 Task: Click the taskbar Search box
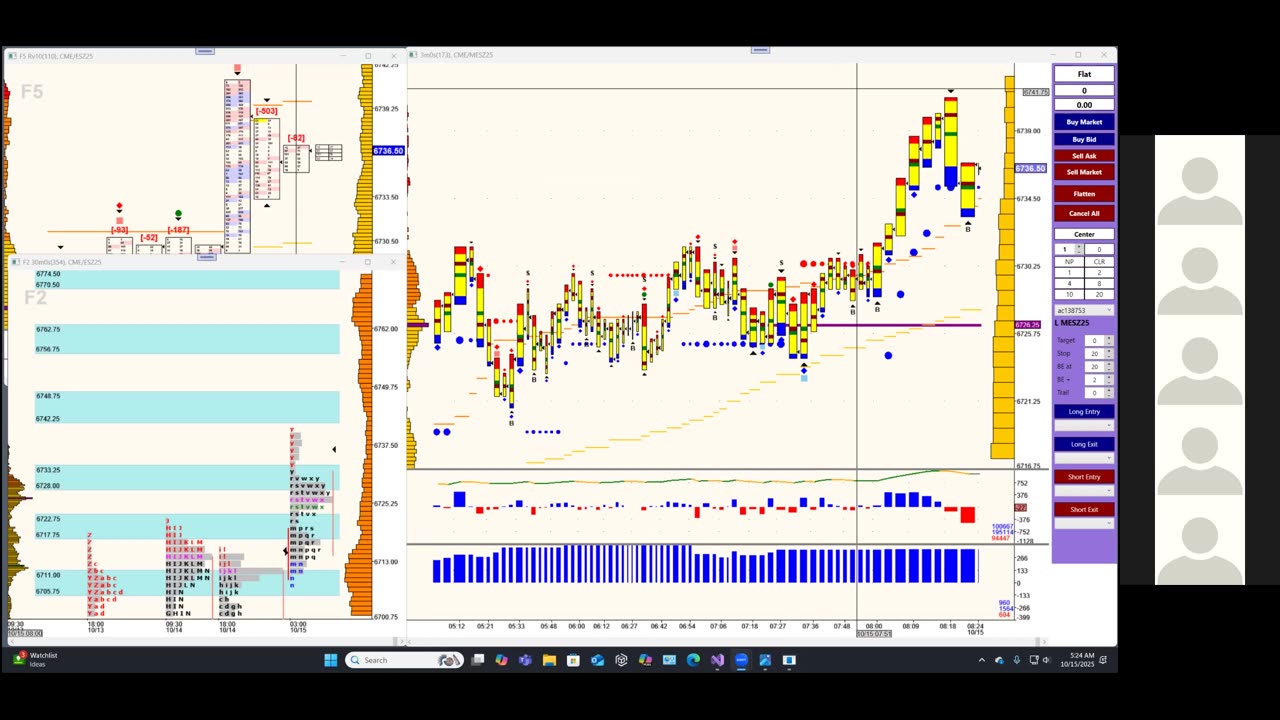point(404,660)
